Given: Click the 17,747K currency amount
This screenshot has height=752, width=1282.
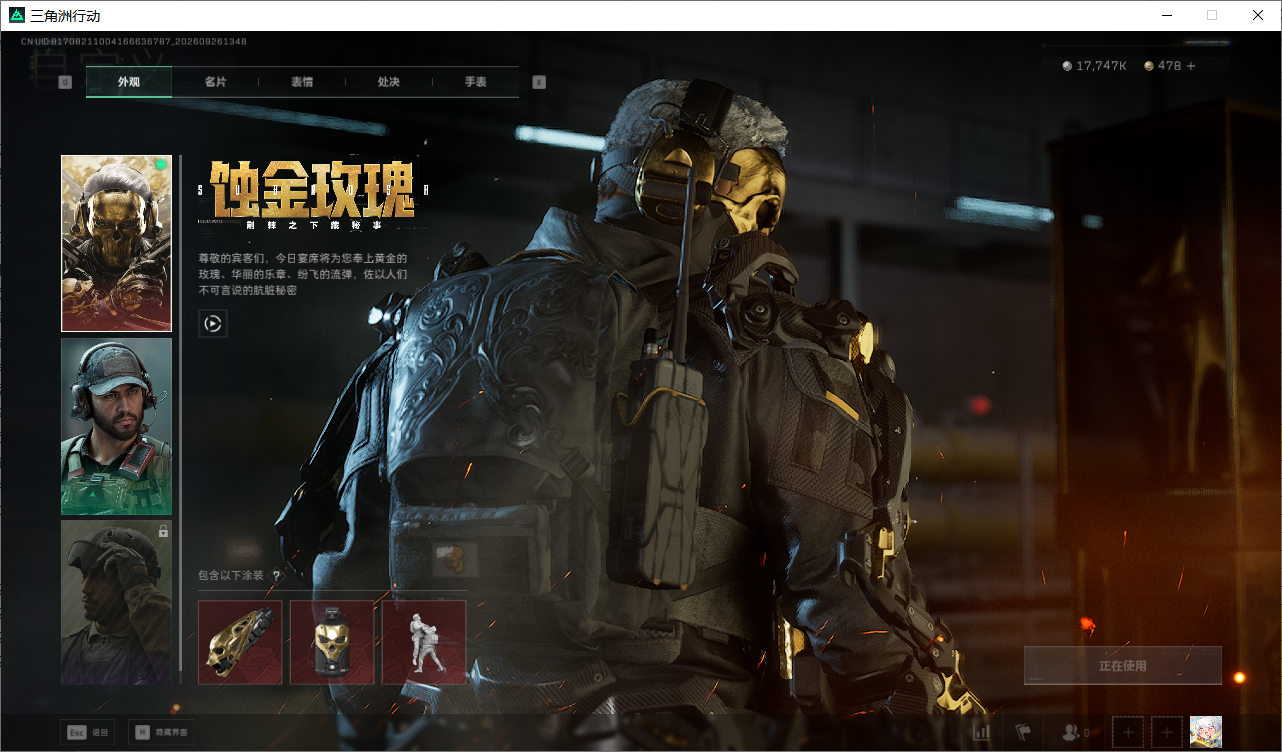Looking at the screenshot, I should (x=1101, y=66).
